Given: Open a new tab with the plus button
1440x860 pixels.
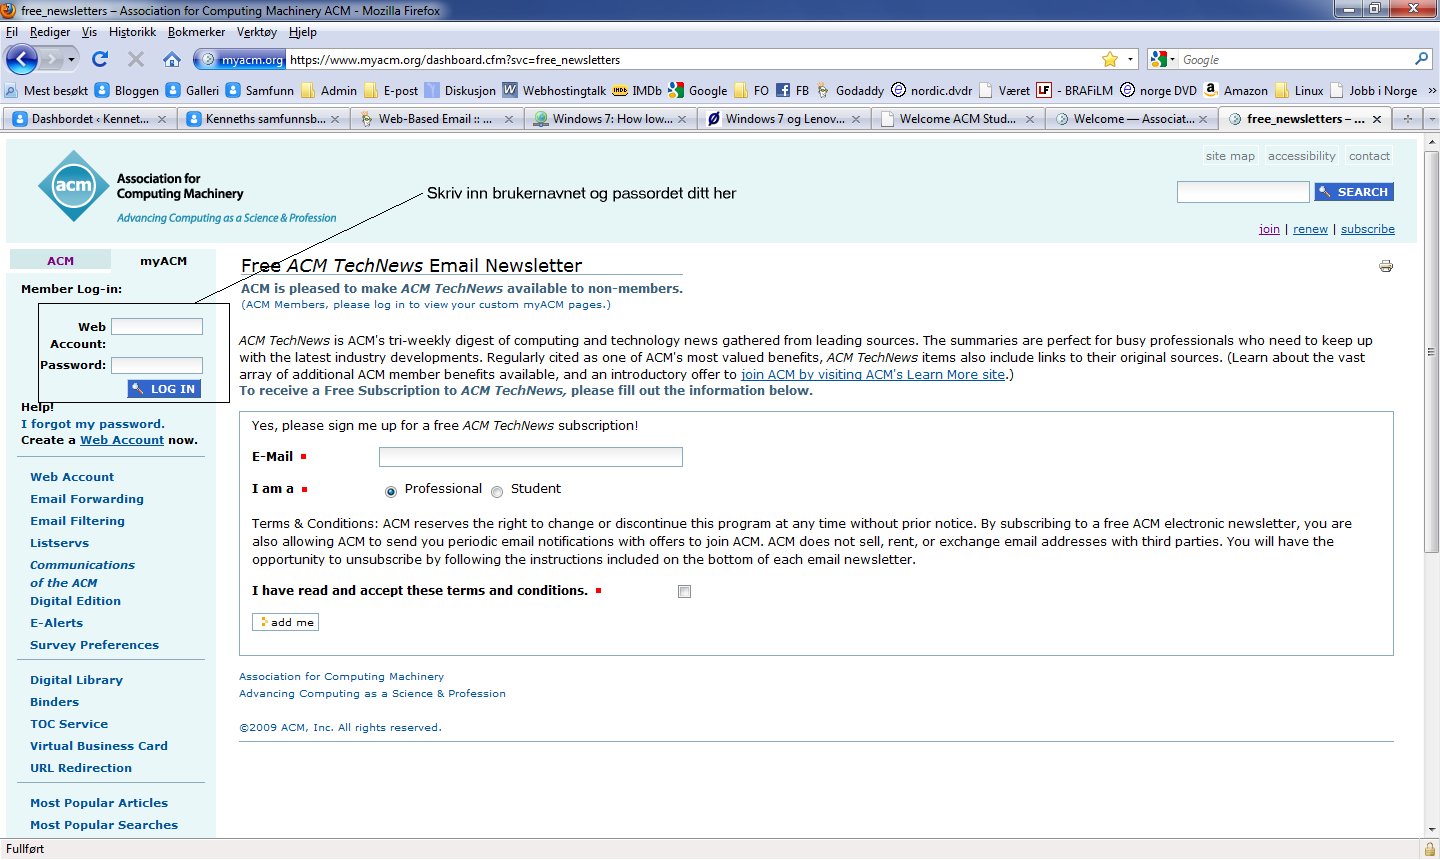Looking at the screenshot, I should [x=1408, y=119].
